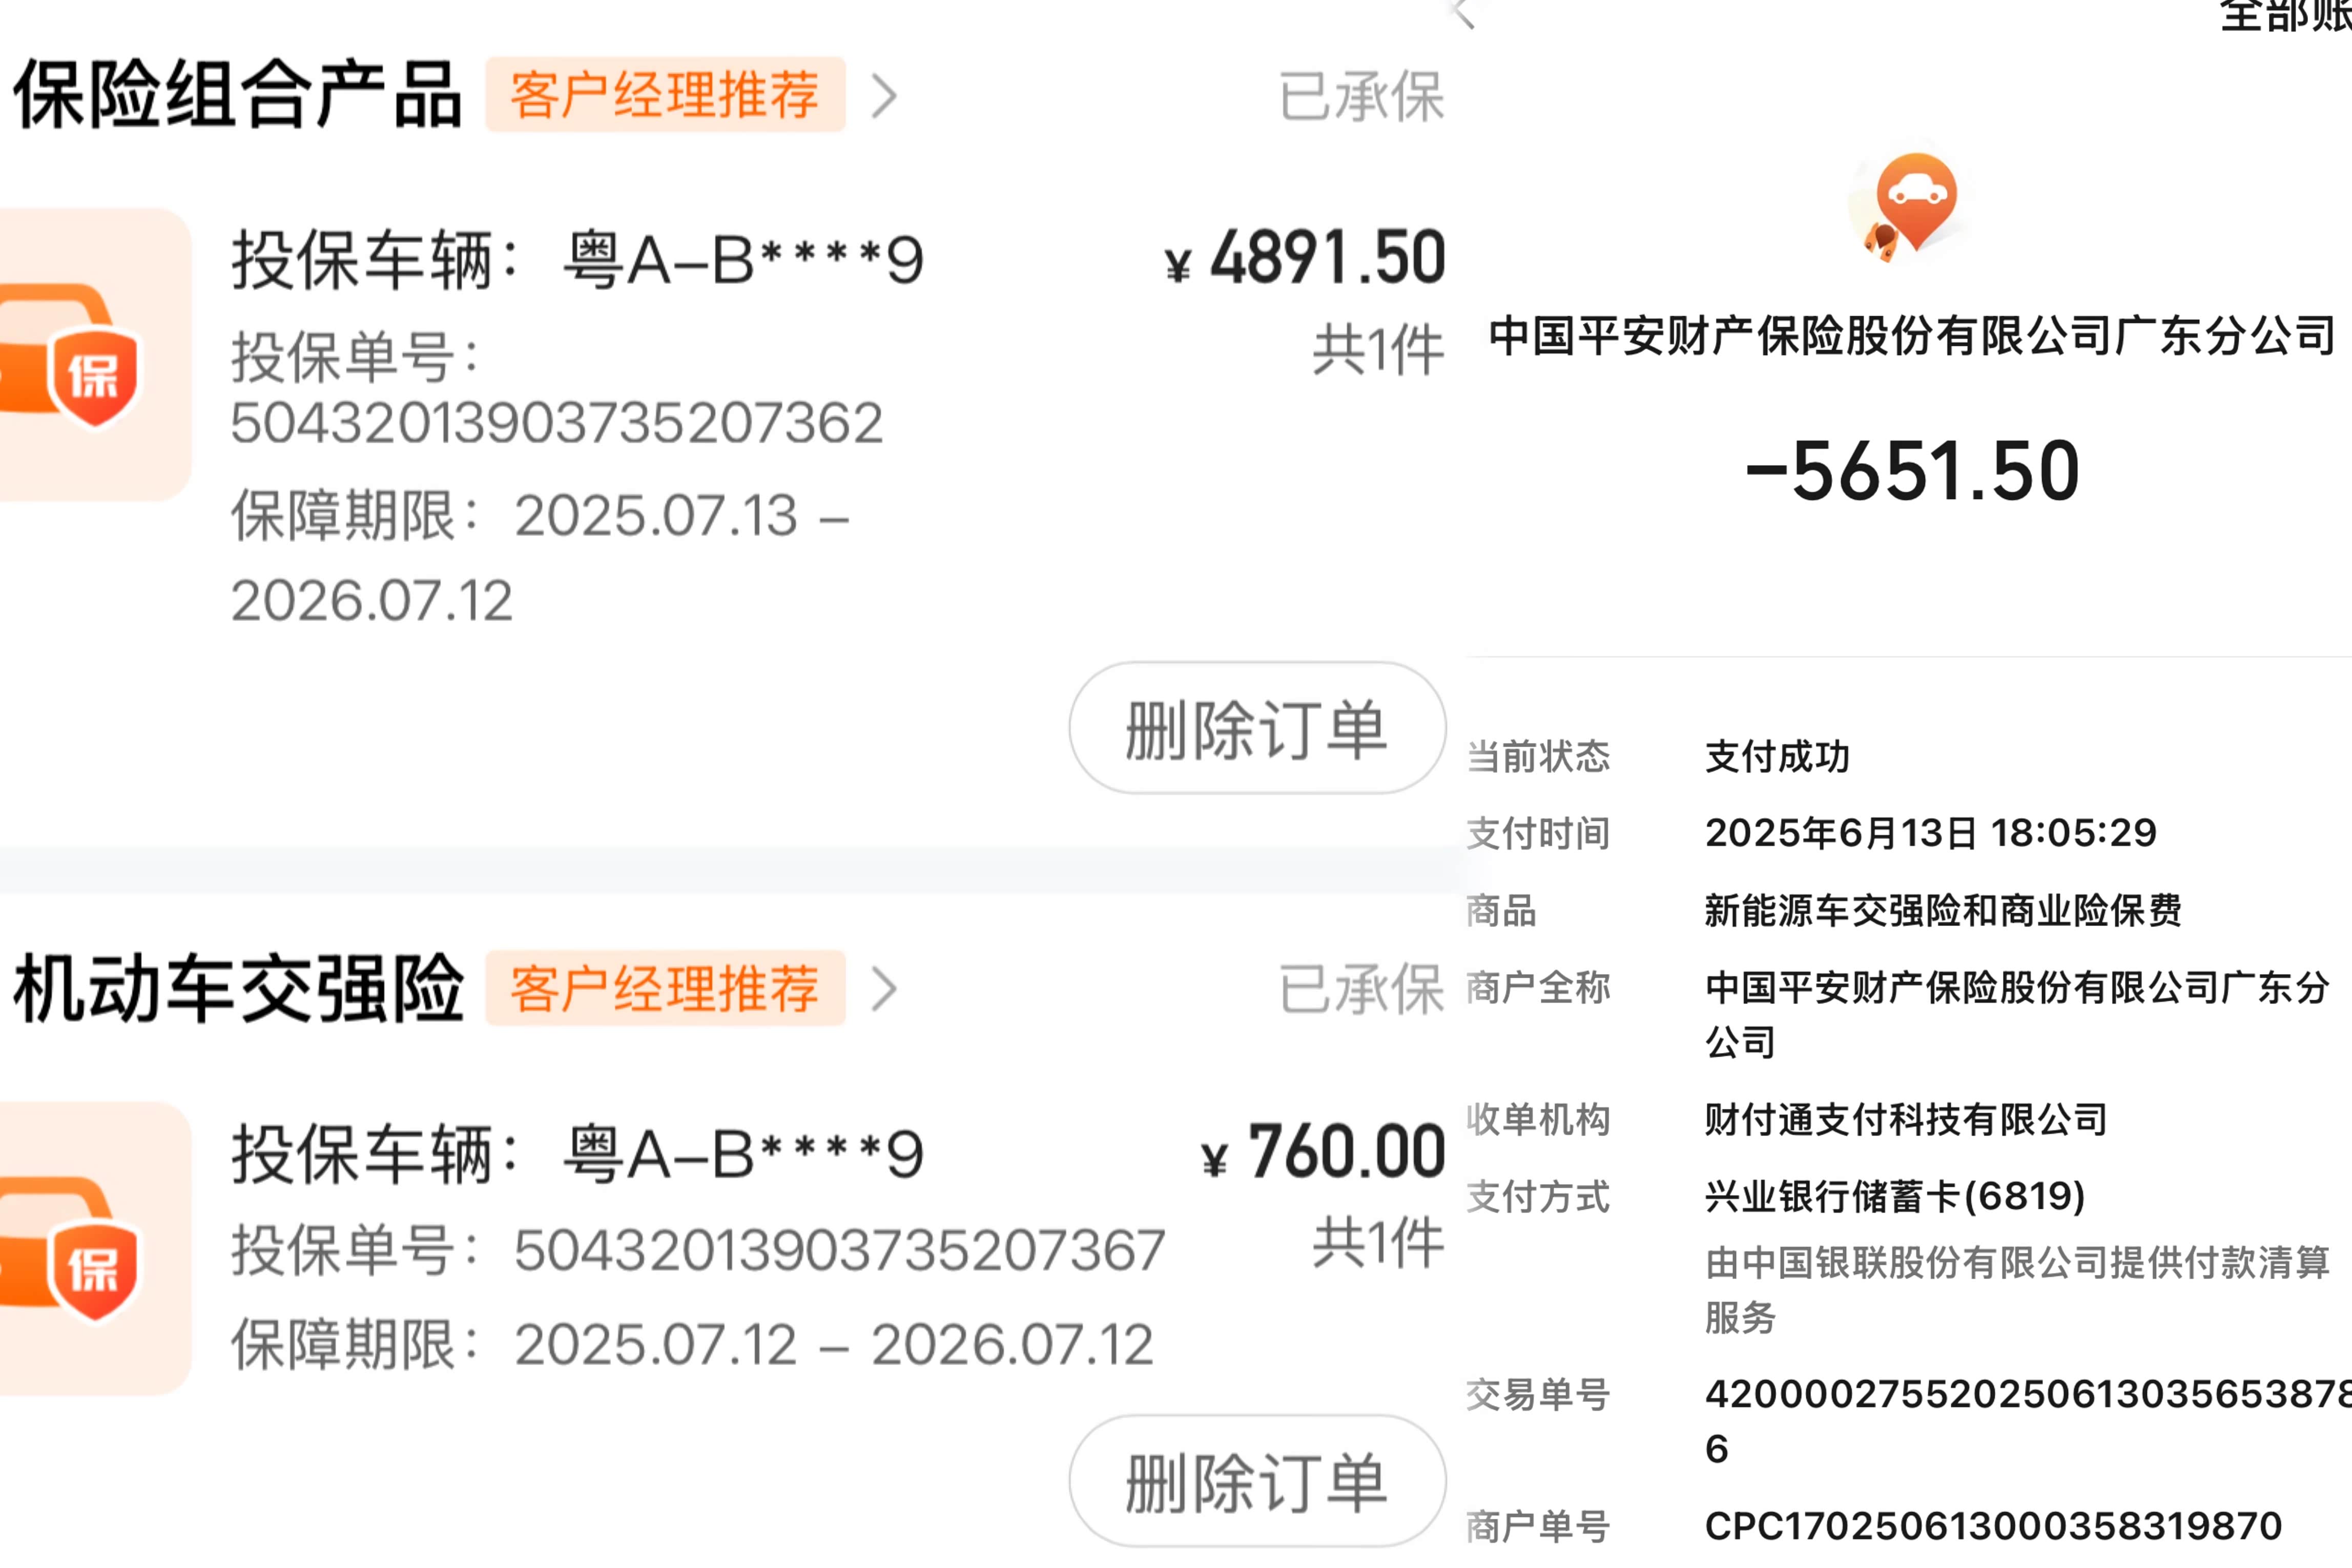Select policy number ending in 7362

(x=556, y=422)
